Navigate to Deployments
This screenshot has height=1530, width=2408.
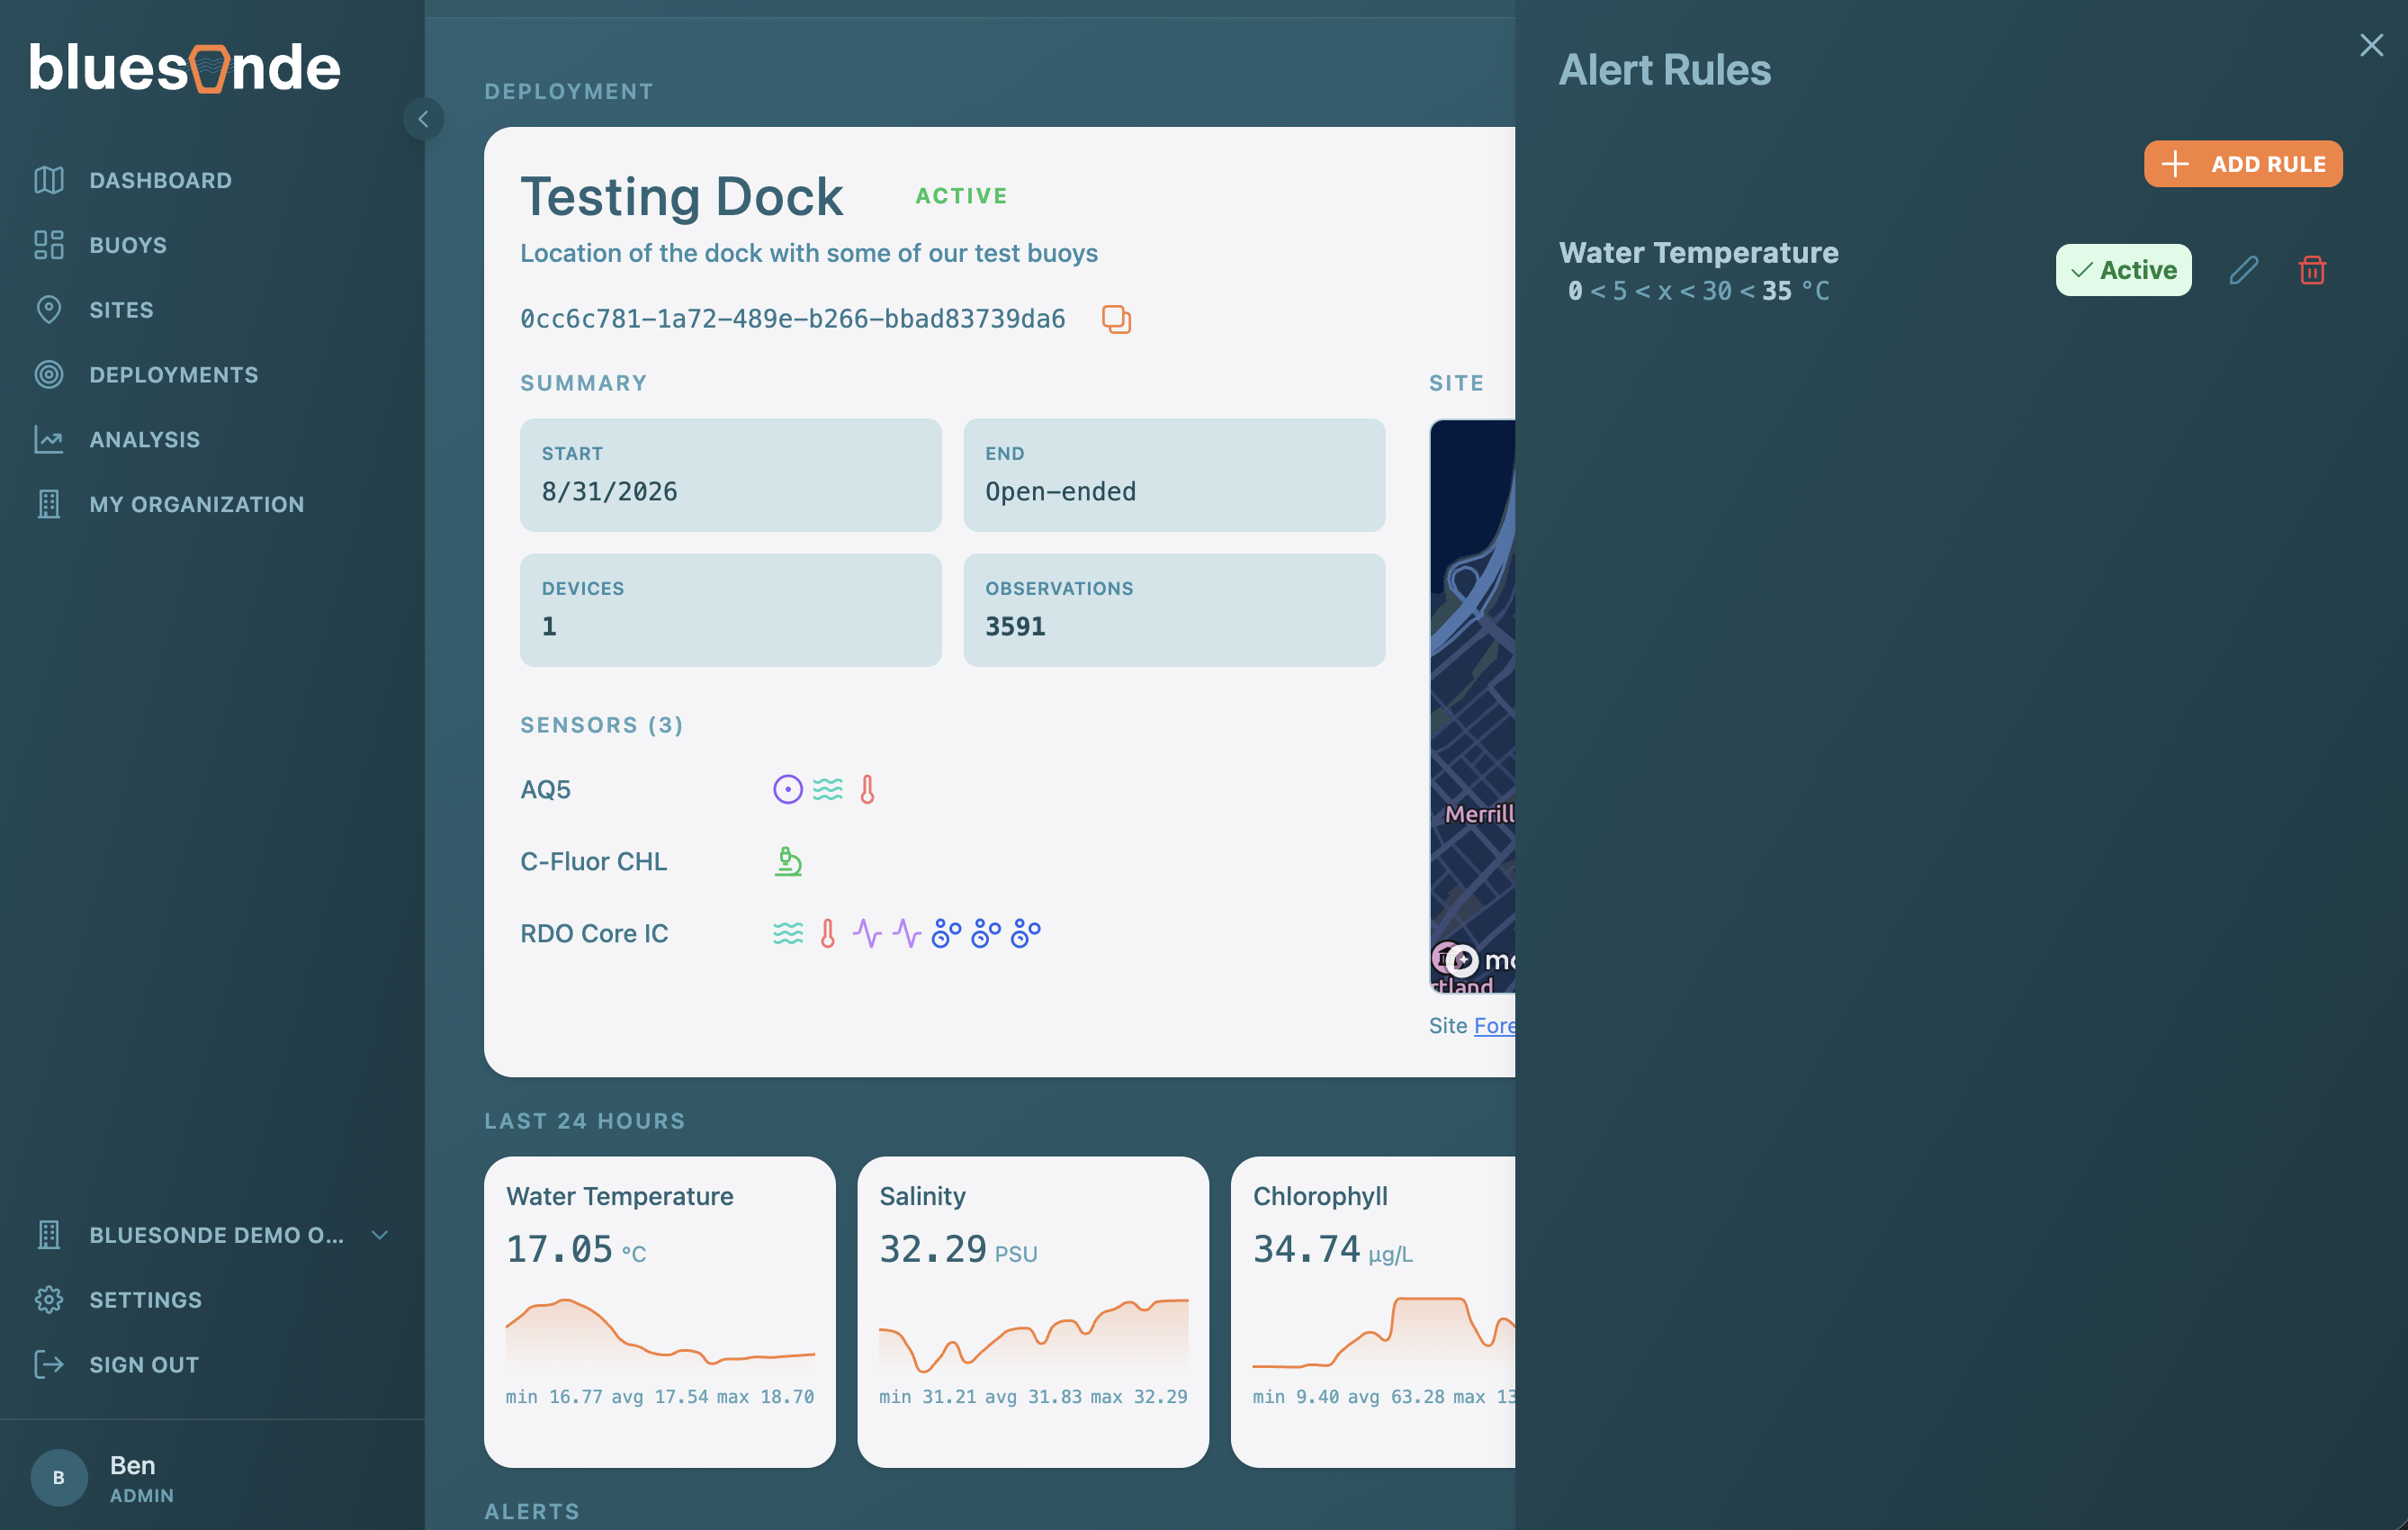tap(146, 375)
